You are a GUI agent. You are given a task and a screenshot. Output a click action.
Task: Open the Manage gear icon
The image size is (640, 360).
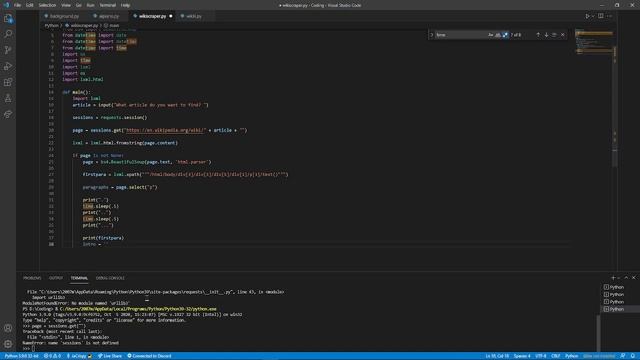click(x=8, y=344)
